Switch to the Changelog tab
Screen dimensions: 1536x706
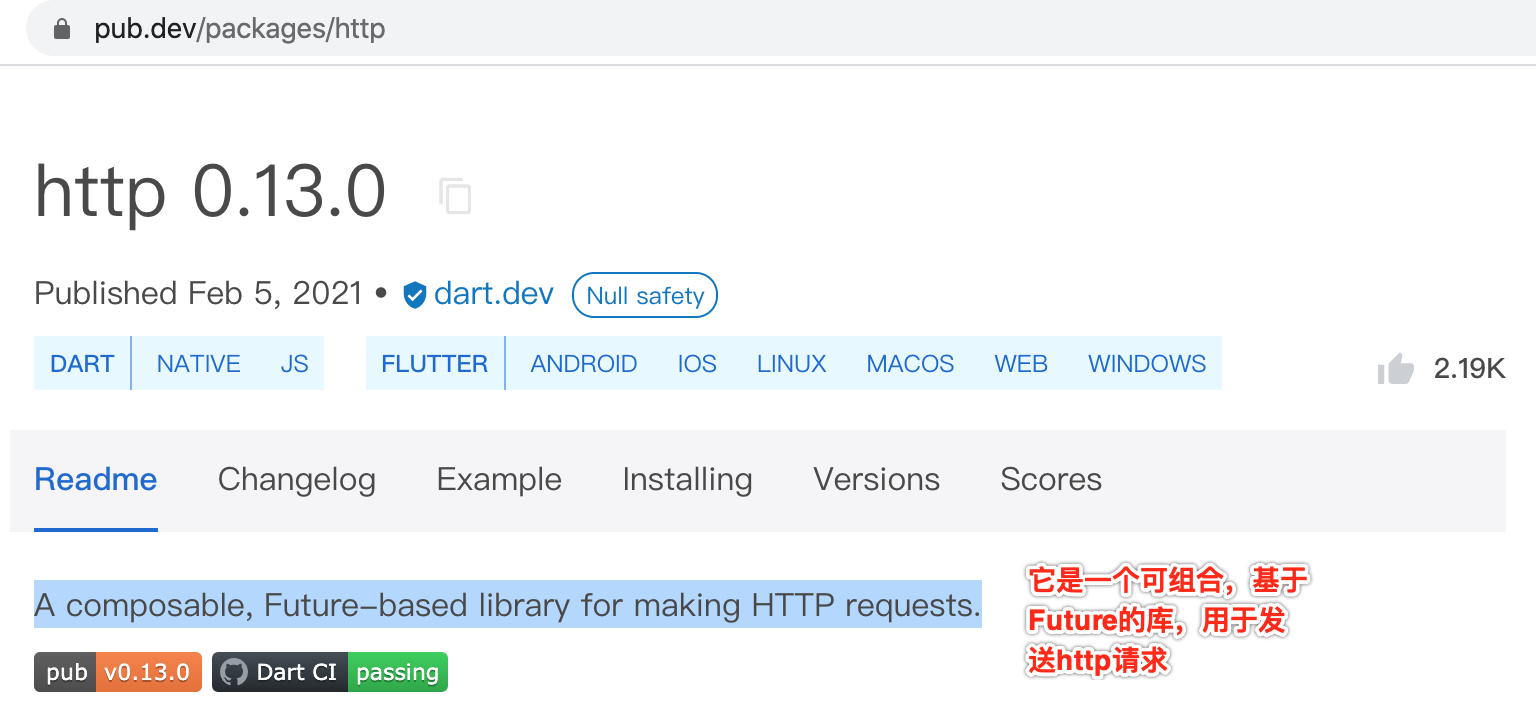pos(296,480)
